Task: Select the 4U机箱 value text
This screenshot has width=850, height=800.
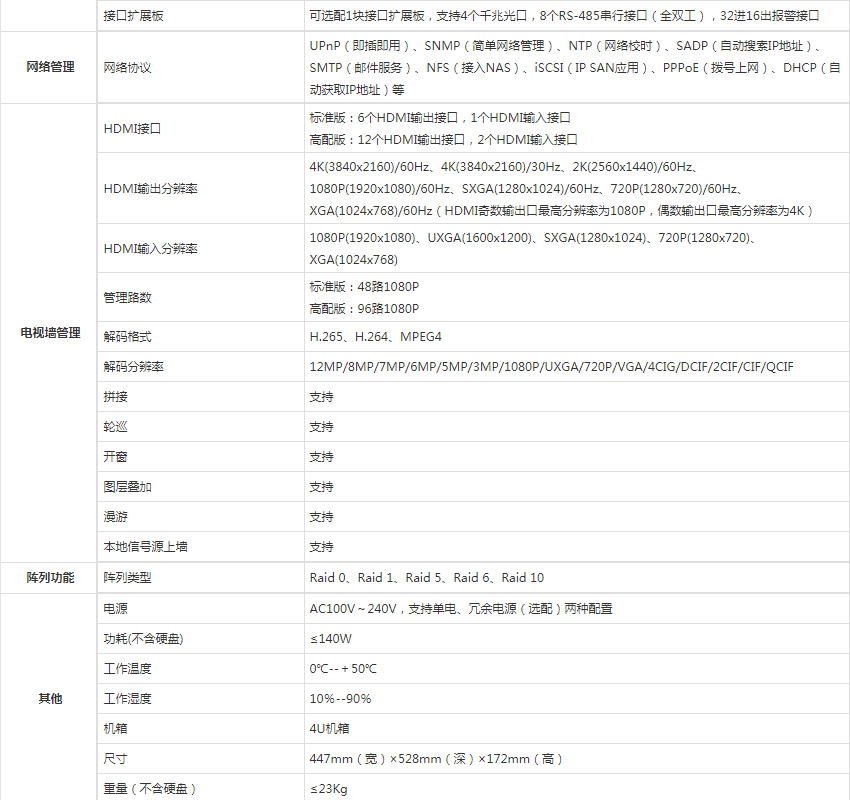Action: 329,728
